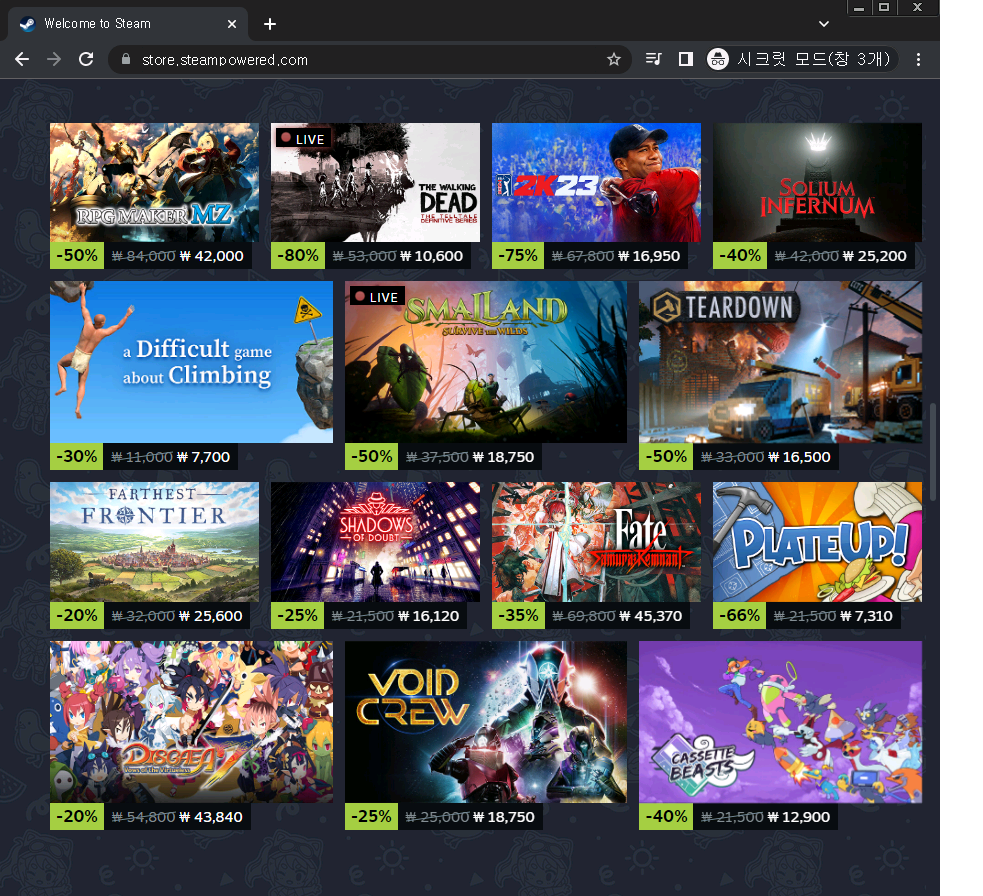
Task: Open the PlateUp! game capsule
Action: [817, 542]
